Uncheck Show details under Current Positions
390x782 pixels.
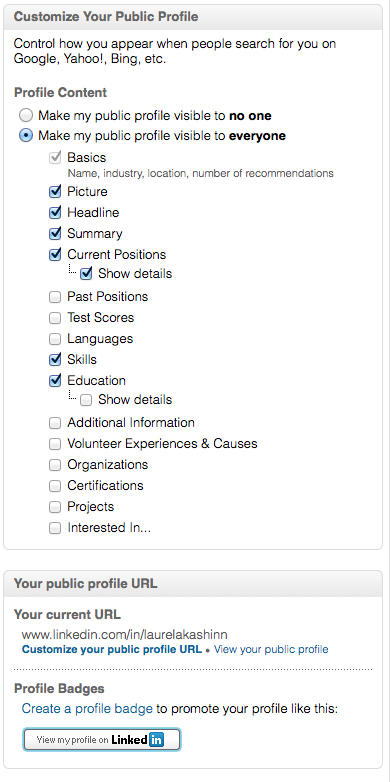[86, 274]
